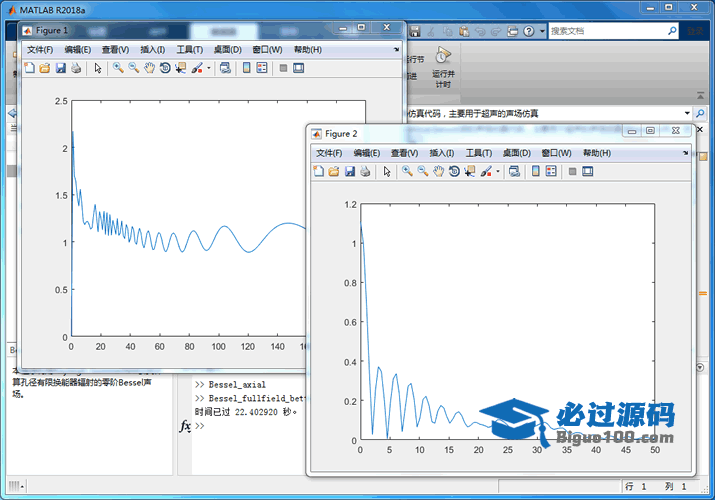The height and width of the screenshot is (500, 715).
Task: Open 查看(V) menu in Figure 2
Action: 404,153
